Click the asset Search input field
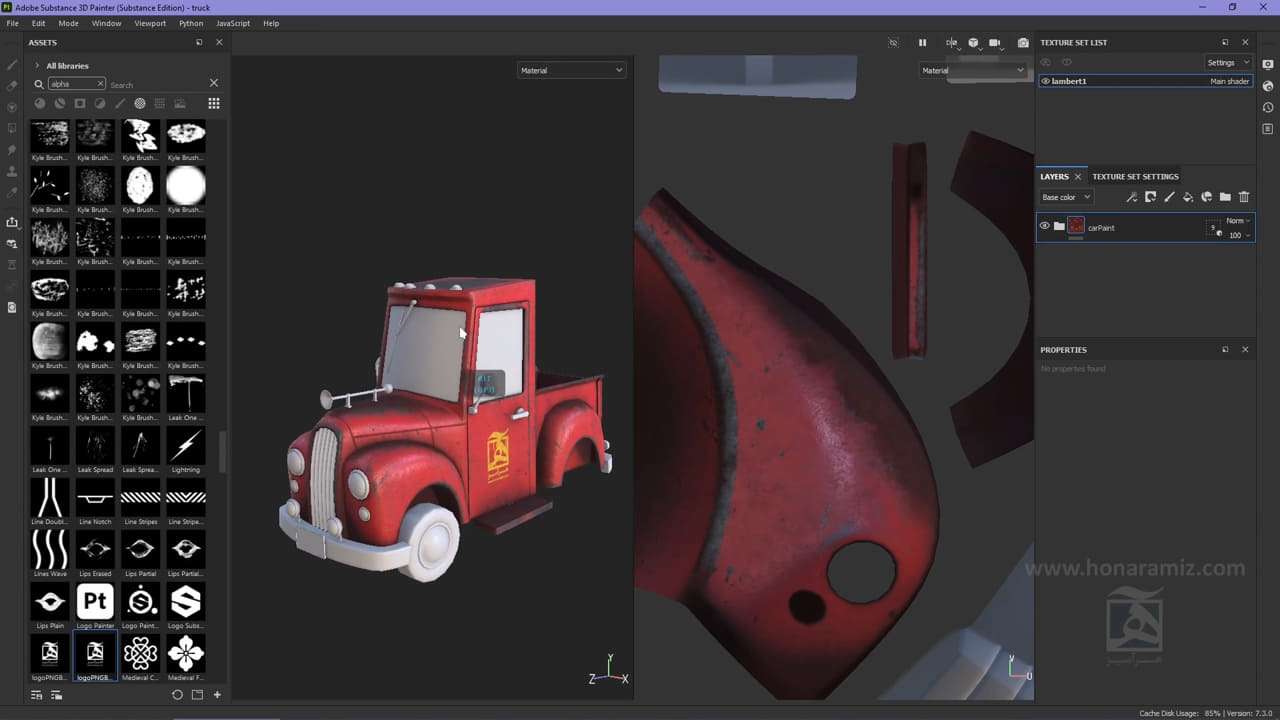The height and width of the screenshot is (720, 1280). (156, 84)
